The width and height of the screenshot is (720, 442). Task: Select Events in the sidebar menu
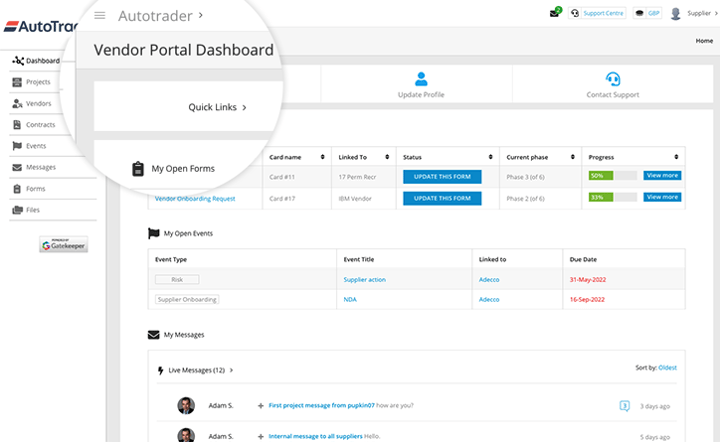click(35, 145)
